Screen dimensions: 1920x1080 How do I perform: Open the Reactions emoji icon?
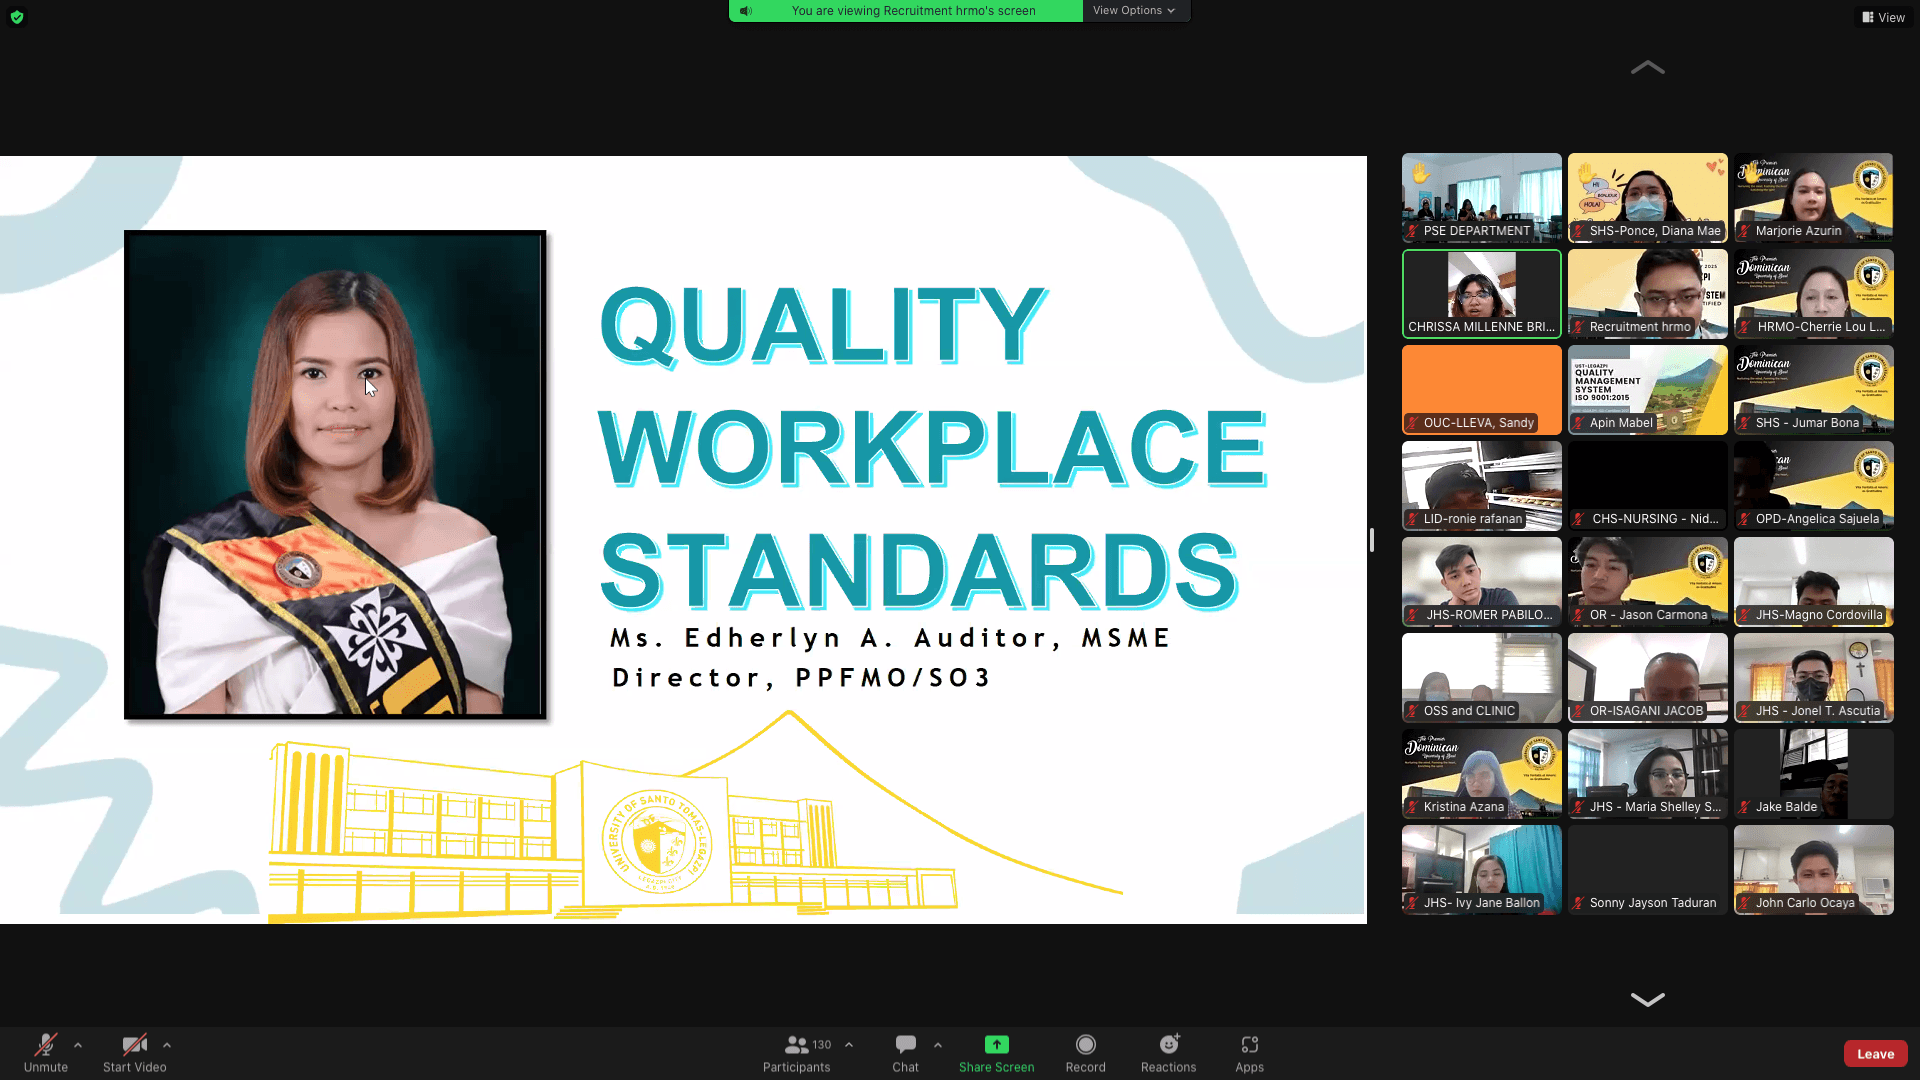[x=1168, y=1045]
